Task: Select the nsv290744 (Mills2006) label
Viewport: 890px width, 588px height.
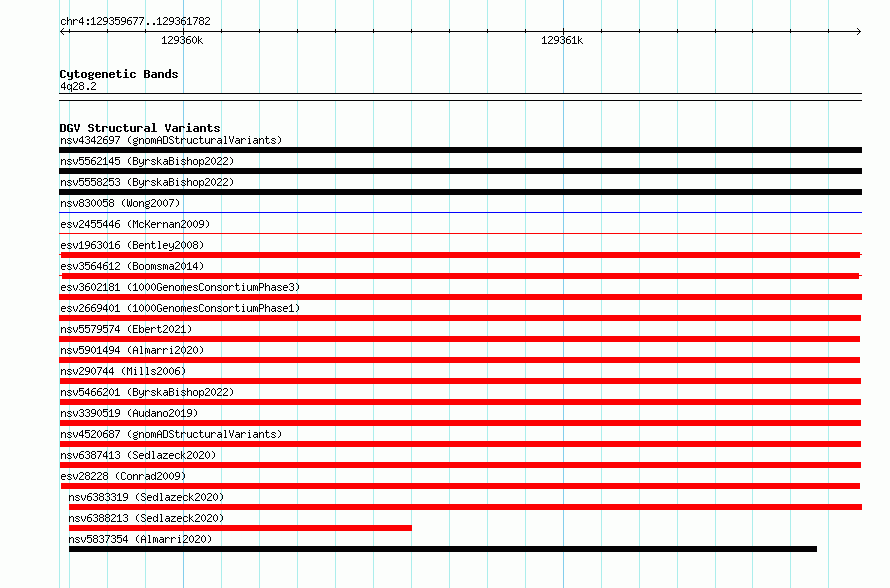Action: tap(123, 371)
